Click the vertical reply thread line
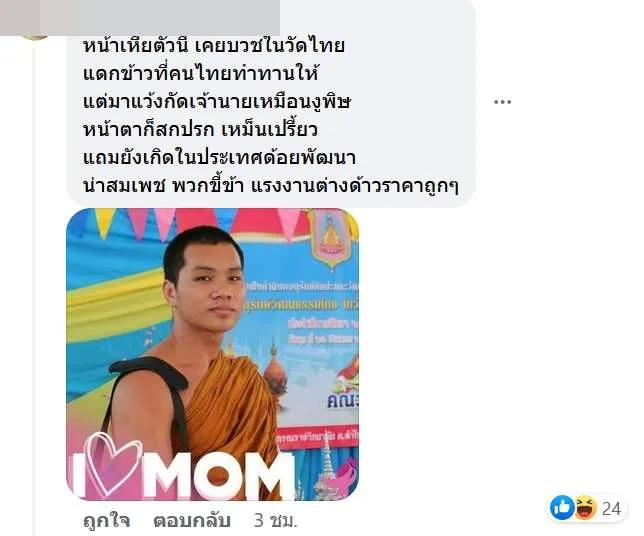Screen dimensions: 644x536 coord(35,288)
